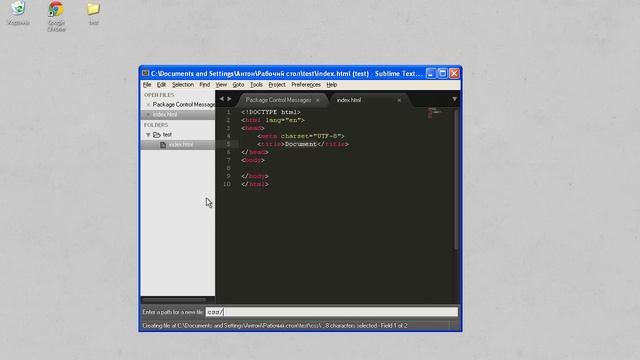Open the Find menu

coord(204,84)
